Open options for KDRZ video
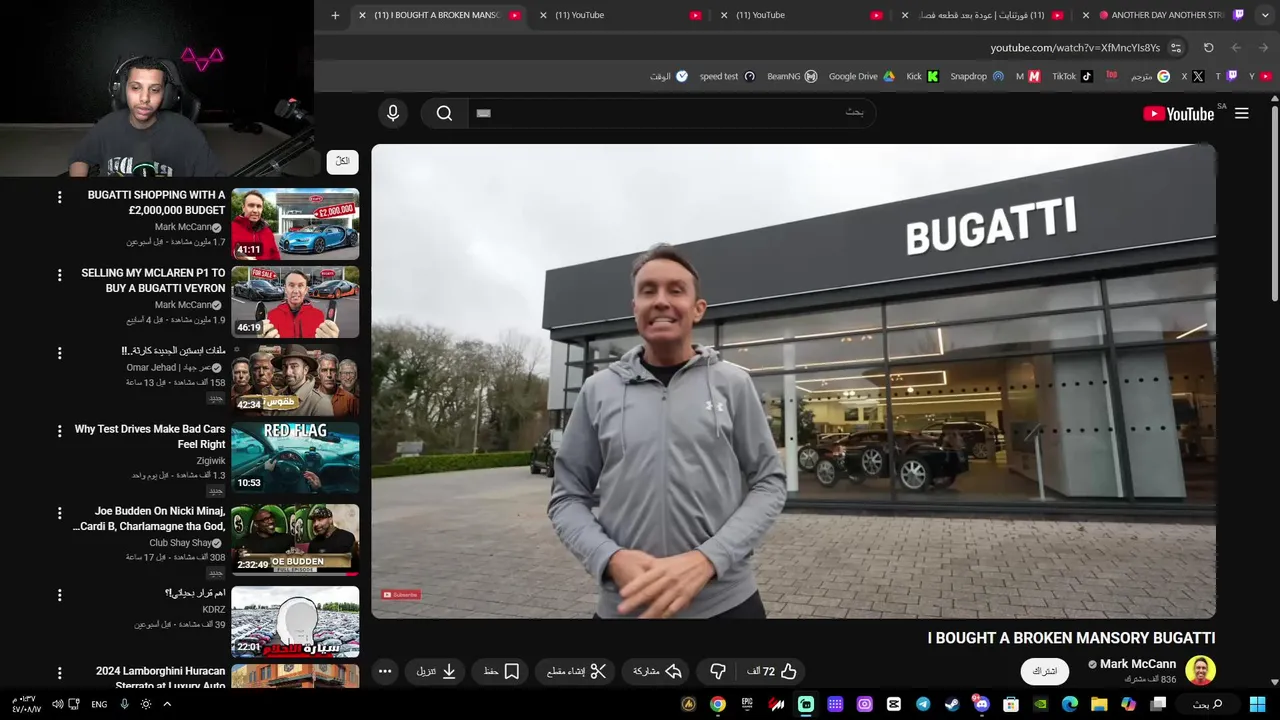This screenshot has height=720, width=1280. 59,595
